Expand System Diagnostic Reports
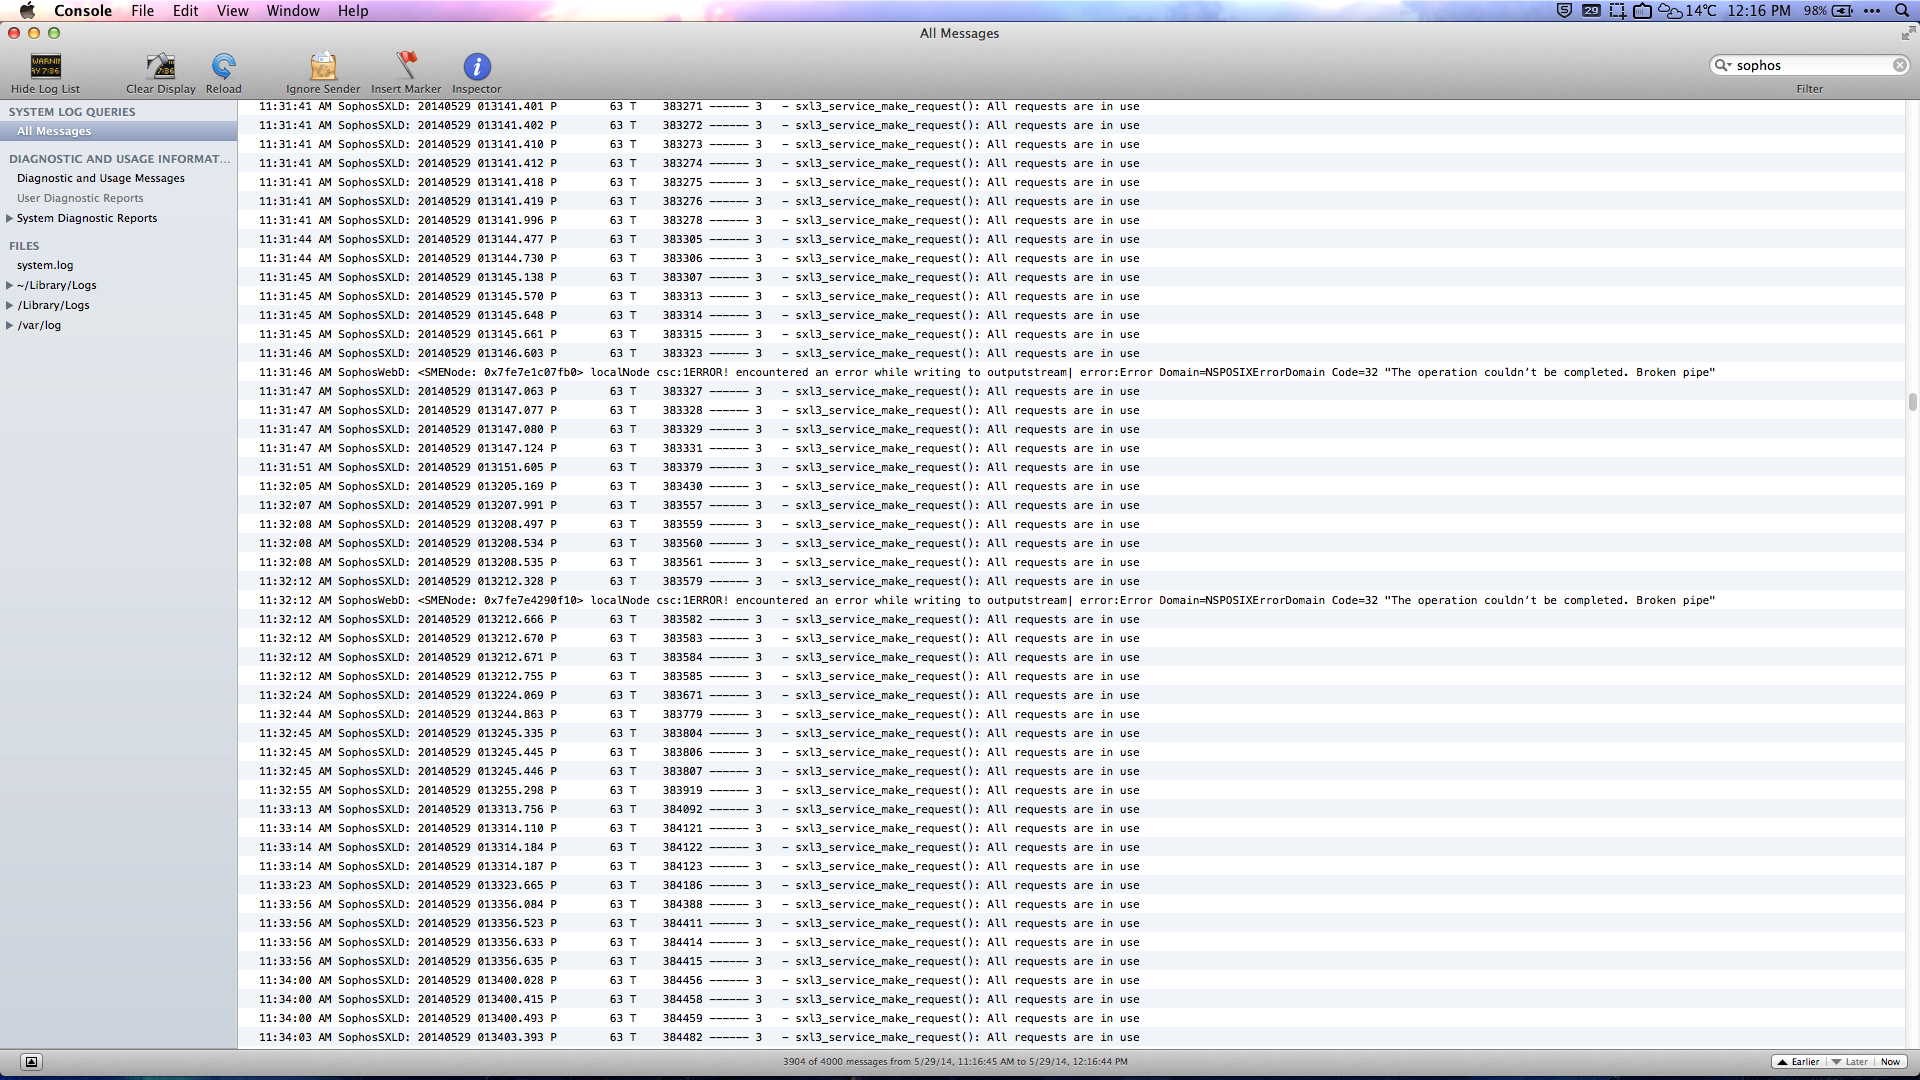The height and width of the screenshot is (1080, 1920). pyautogui.click(x=10, y=218)
